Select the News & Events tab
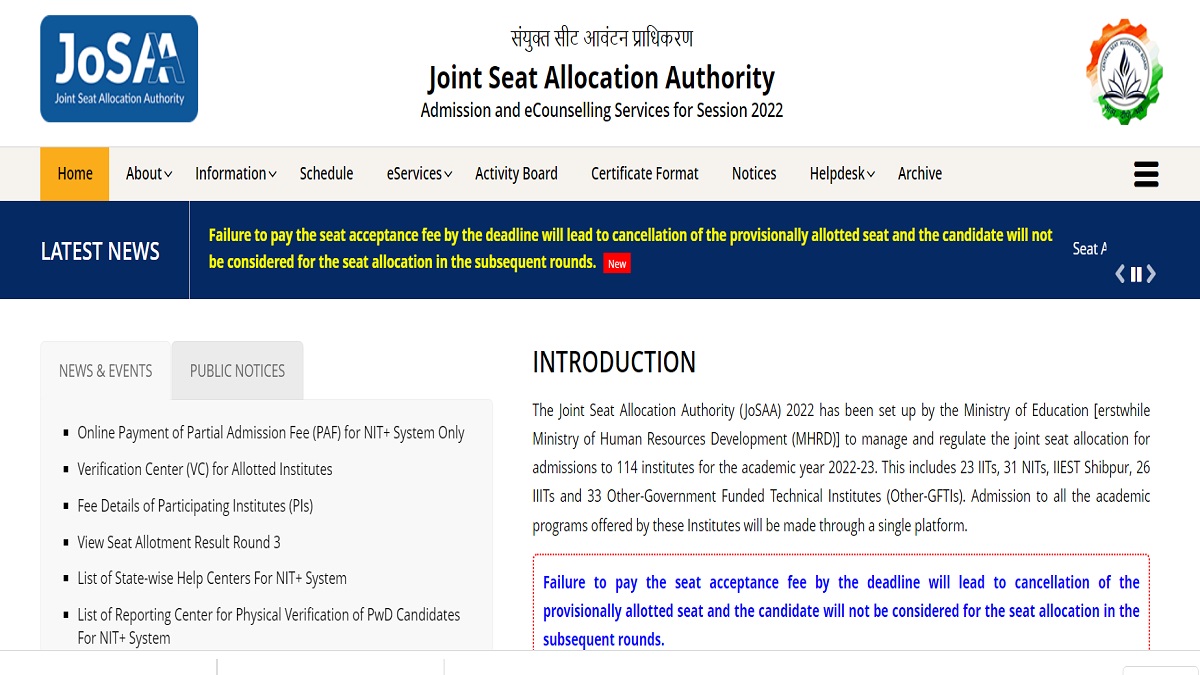This screenshot has width=1200, height=675. click(106, 371)
